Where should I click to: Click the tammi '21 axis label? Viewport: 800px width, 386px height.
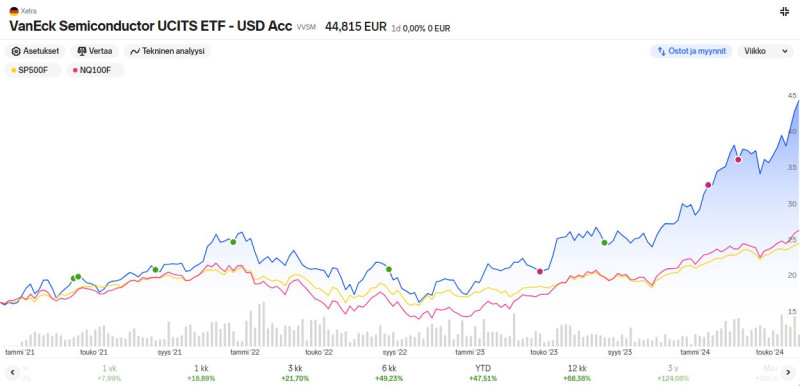pyautogui.click(x=19, y=352)
